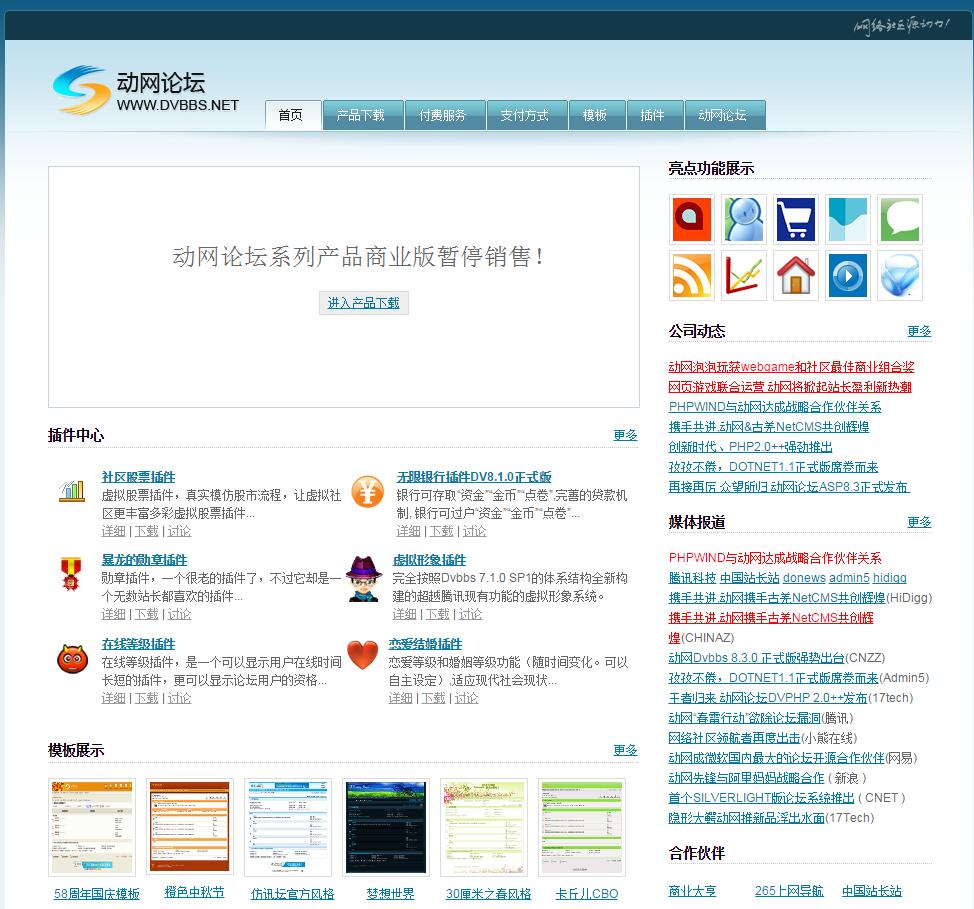Open the 仿讯坛官方风格 template thumbnail
The width and height of the screenshot is (974, 909).
point(288,827)
